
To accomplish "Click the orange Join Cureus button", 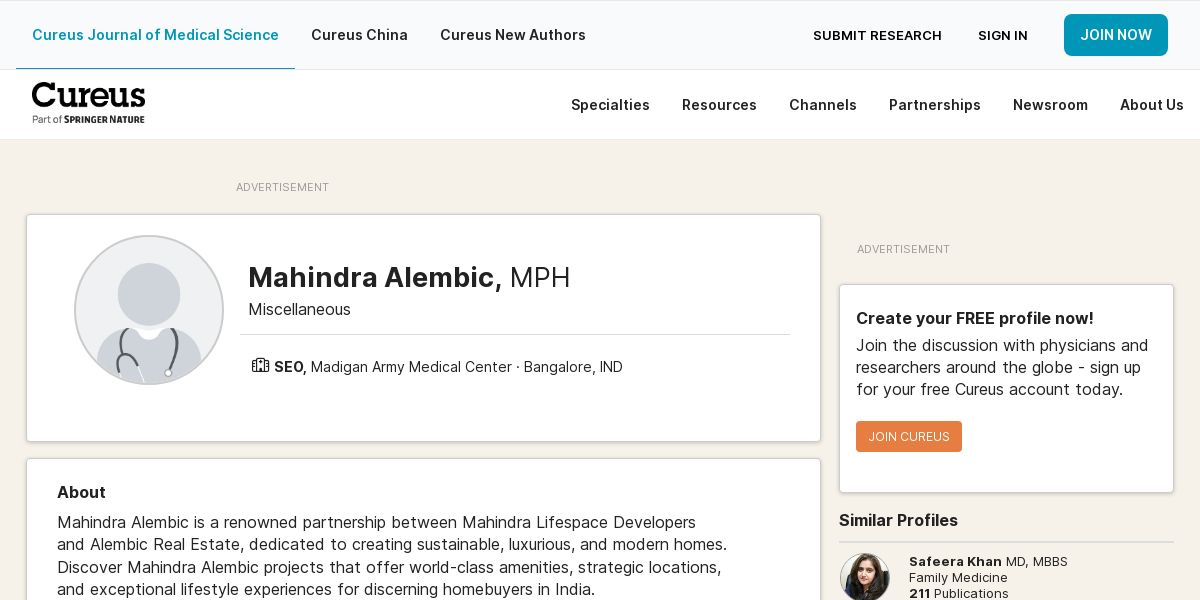I will [x=908, y=436].
